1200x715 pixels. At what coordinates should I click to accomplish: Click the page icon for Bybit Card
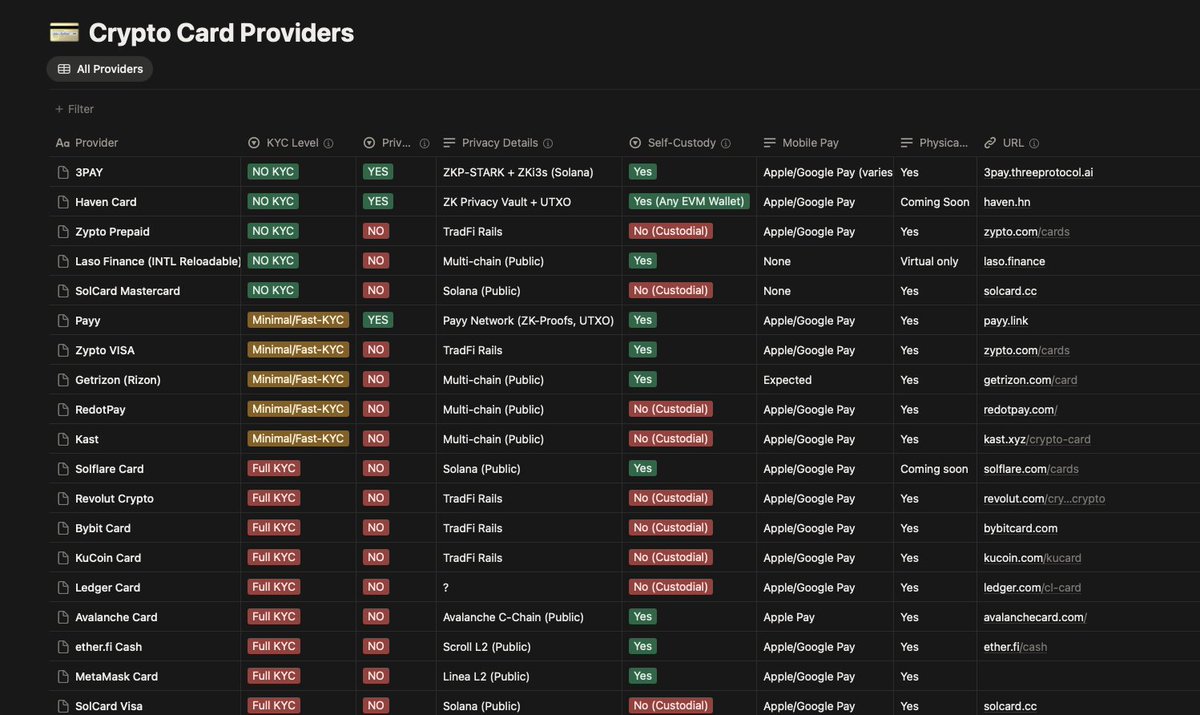point(63,528)
